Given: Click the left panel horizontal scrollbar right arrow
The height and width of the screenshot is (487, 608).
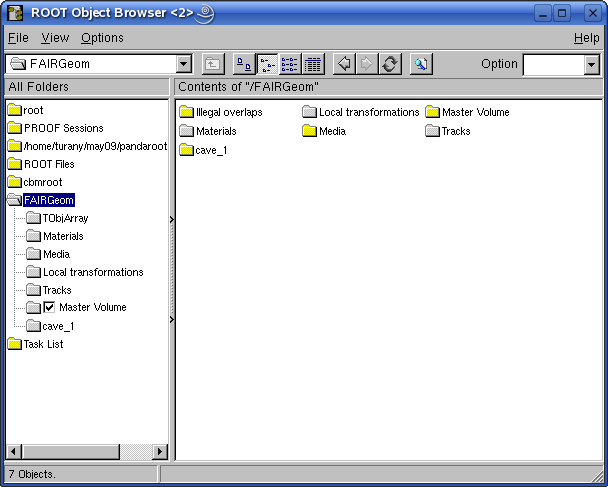Looking at the screenshot, I should 159,452.
